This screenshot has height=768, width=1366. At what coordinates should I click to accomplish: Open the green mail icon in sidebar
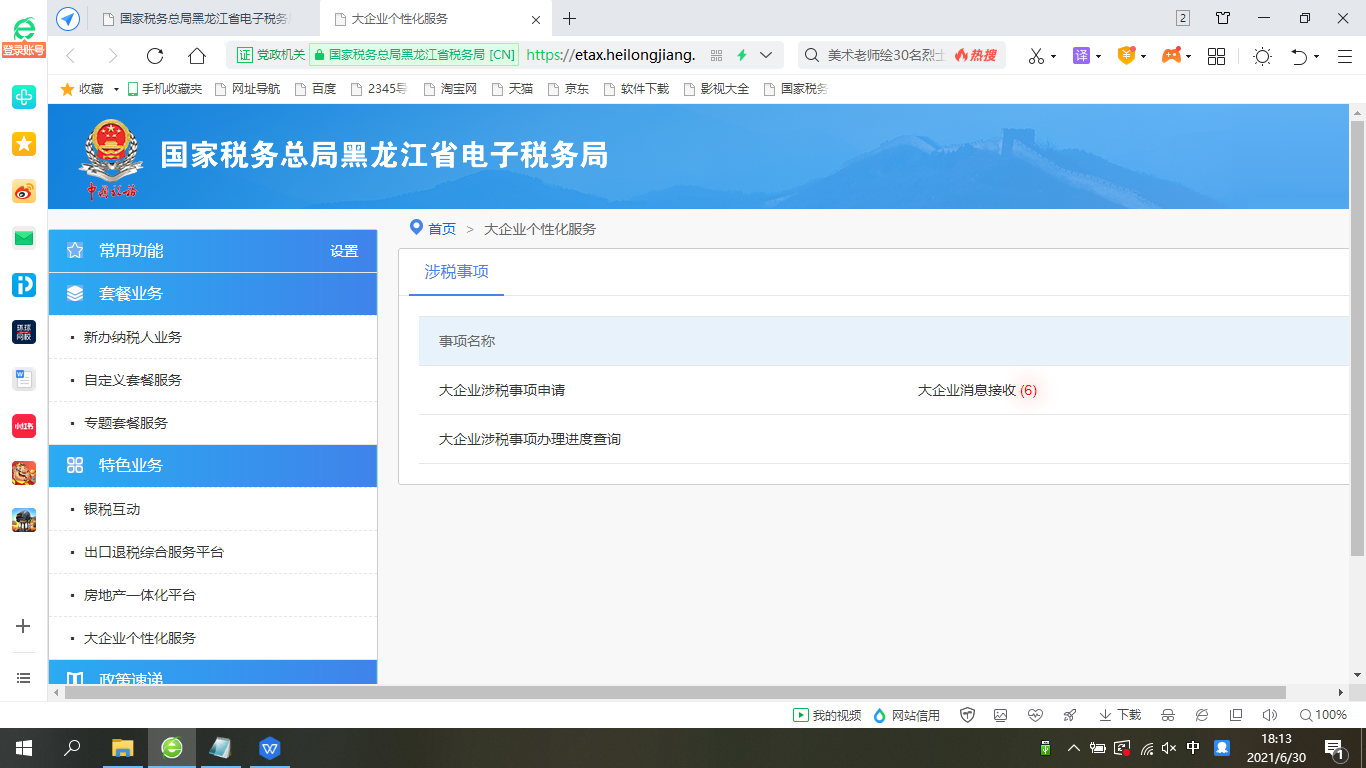click(24, 238)
